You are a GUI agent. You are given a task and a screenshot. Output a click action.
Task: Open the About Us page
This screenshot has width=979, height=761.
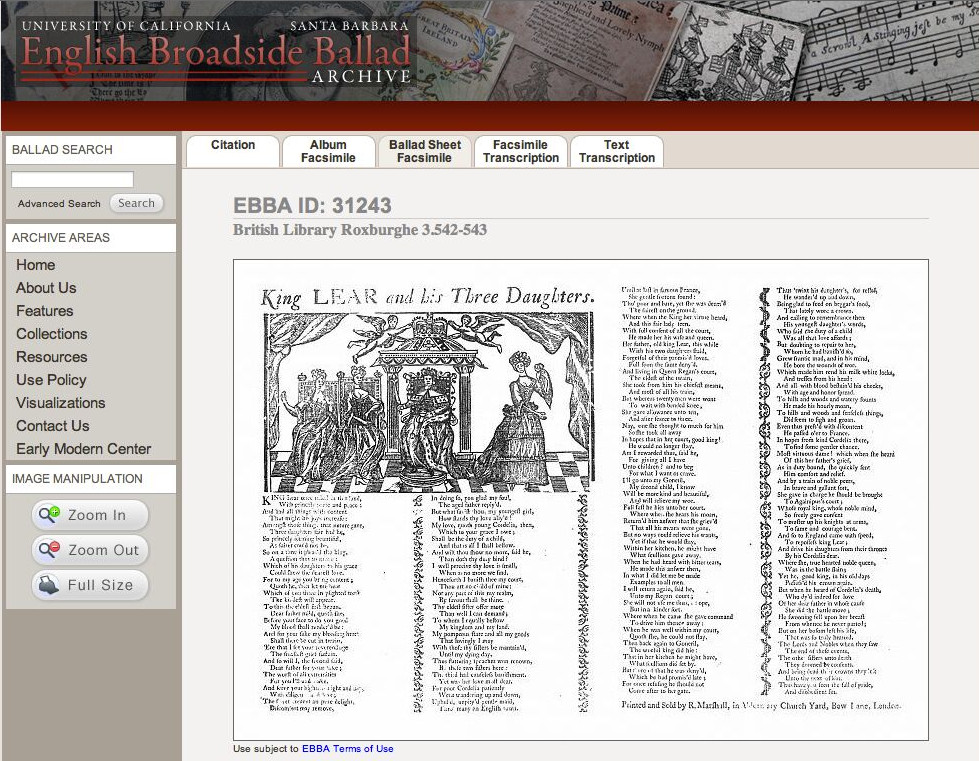46,288
